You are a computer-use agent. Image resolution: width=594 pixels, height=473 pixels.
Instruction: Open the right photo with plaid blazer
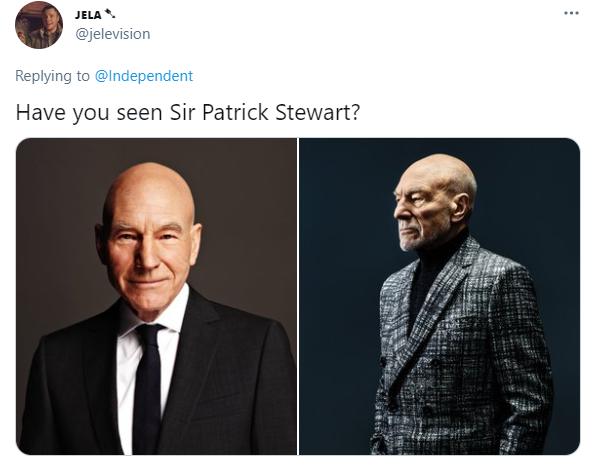click(439, 296)
